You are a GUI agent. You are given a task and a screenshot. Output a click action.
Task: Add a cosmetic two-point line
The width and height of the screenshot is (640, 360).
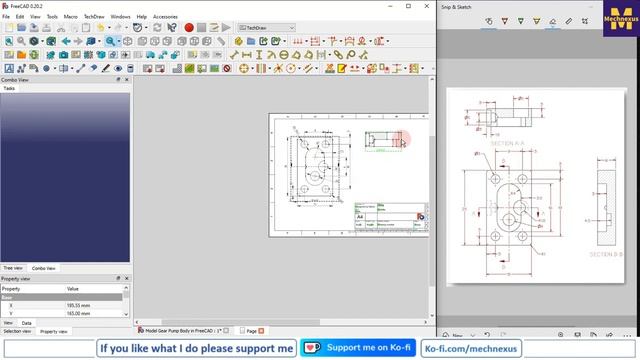[80, 69]
